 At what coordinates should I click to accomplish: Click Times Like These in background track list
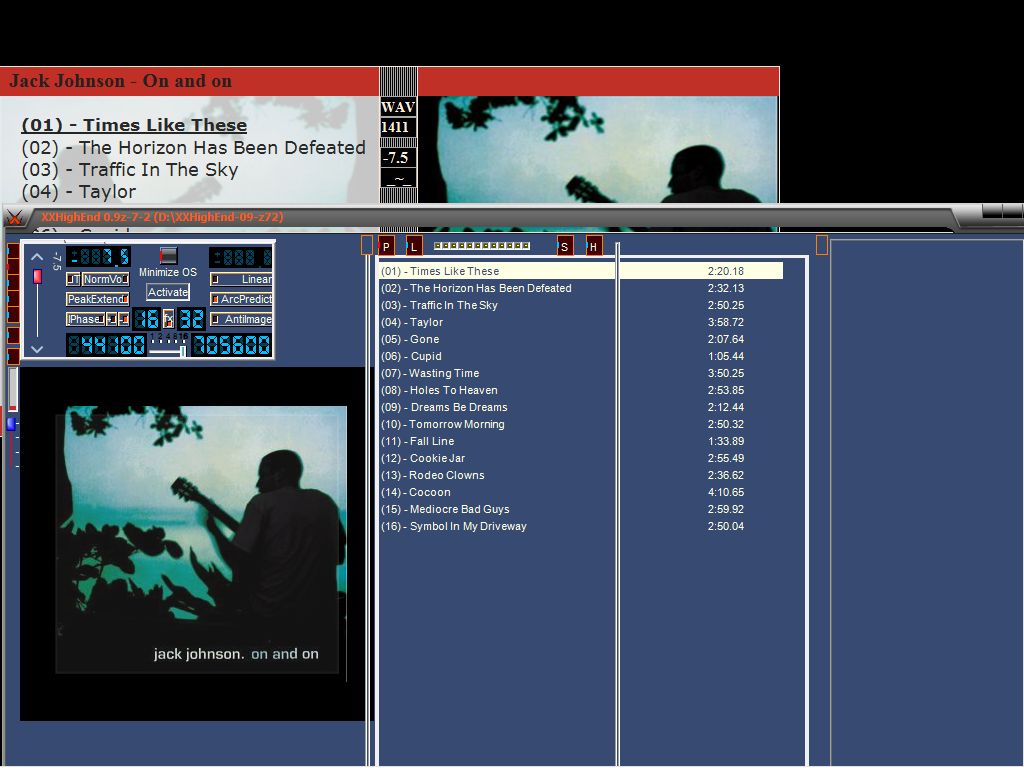[134, 125]
